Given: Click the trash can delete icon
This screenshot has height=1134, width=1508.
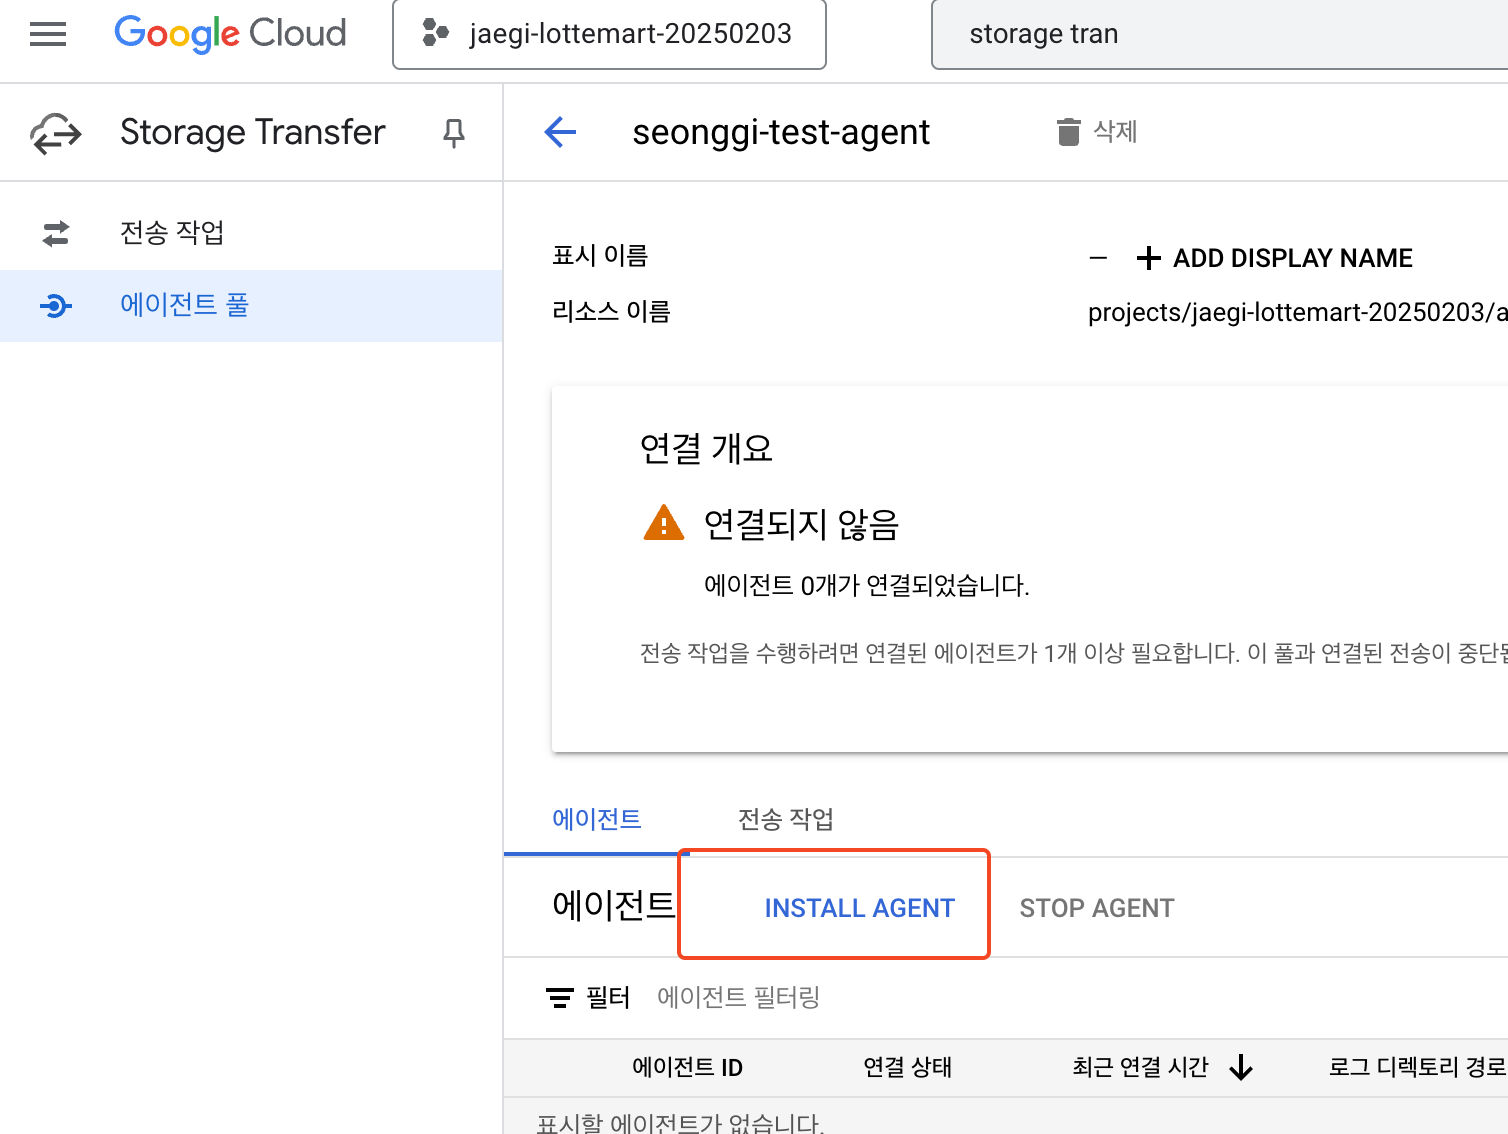Looking at the screenshot, I should pyautogui.click(x=1069, y=132).
